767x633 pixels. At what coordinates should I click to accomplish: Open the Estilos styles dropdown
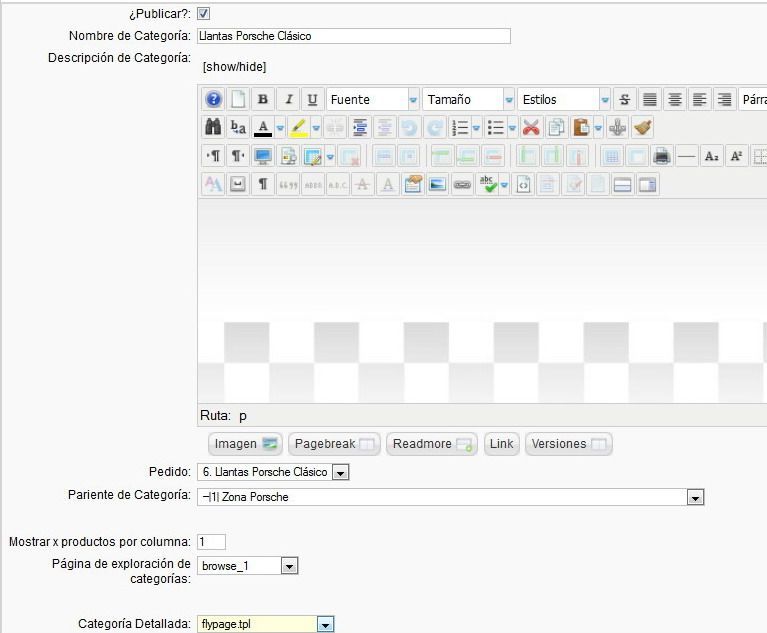(x=564, y=99)
